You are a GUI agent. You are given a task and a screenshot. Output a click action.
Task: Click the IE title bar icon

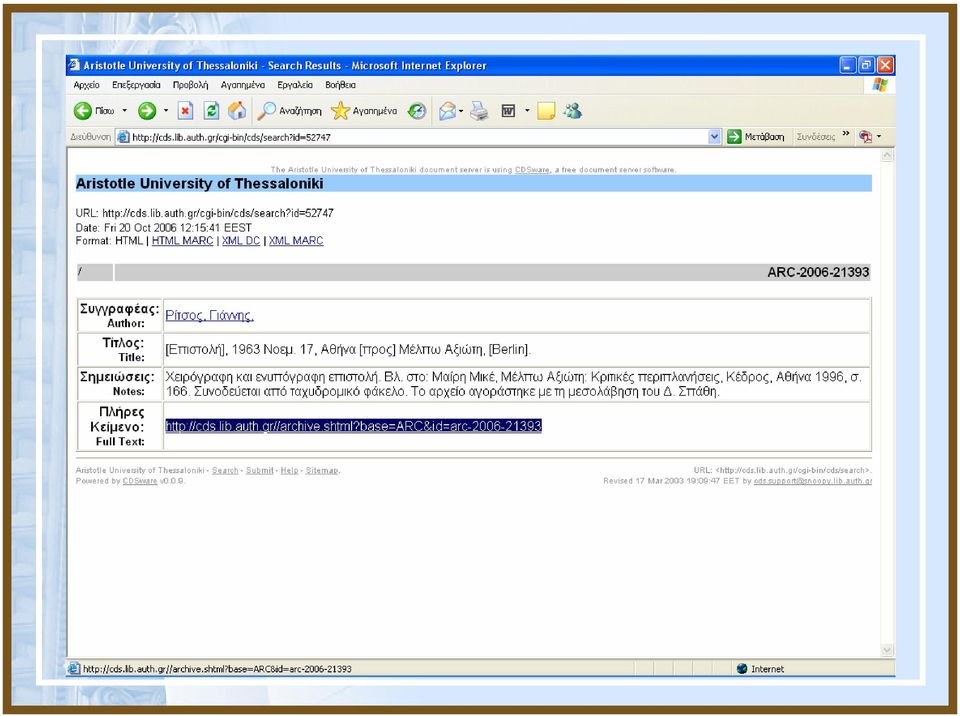(74, 64)
